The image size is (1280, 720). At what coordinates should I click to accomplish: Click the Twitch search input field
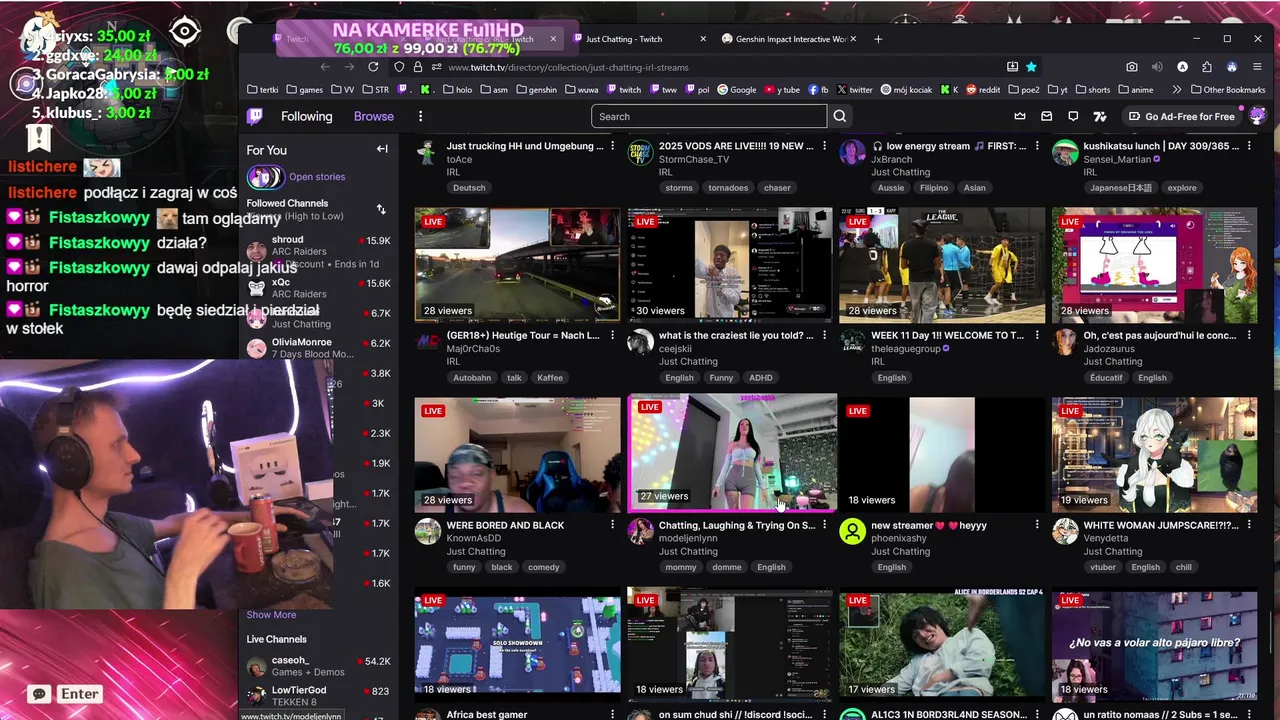[x=709, y=116]
